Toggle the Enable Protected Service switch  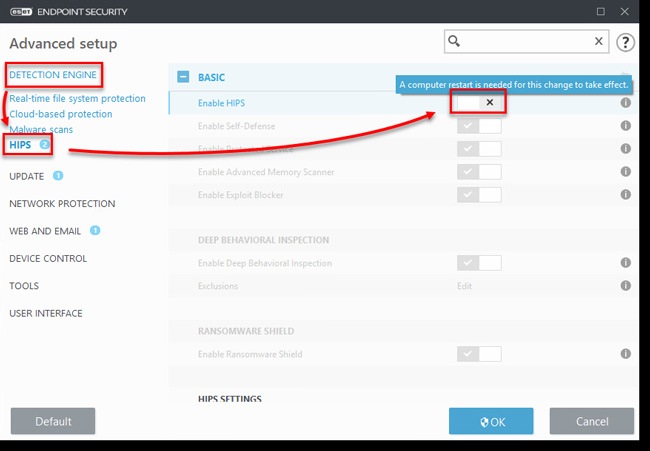click(x=479, y=148)
